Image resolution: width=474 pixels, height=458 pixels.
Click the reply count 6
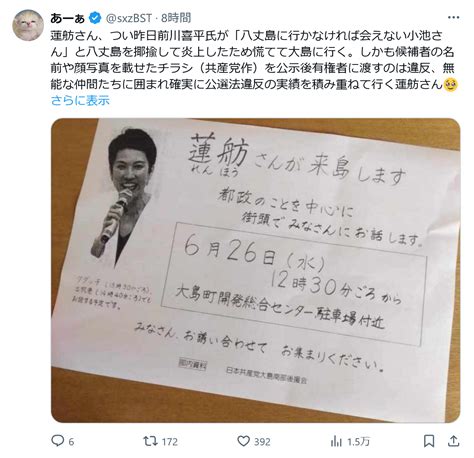click(71, 442)
